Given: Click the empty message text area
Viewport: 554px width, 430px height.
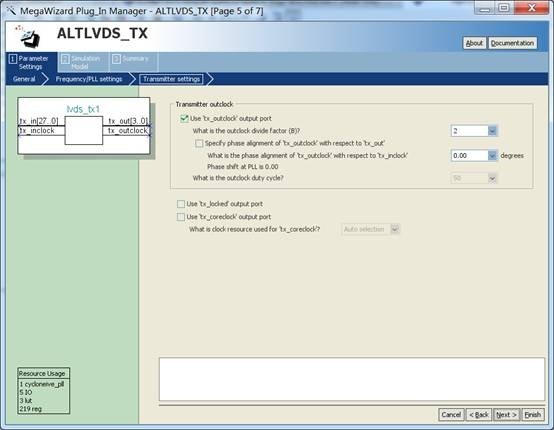Looking at the screenshot, I should click(352, 379).
